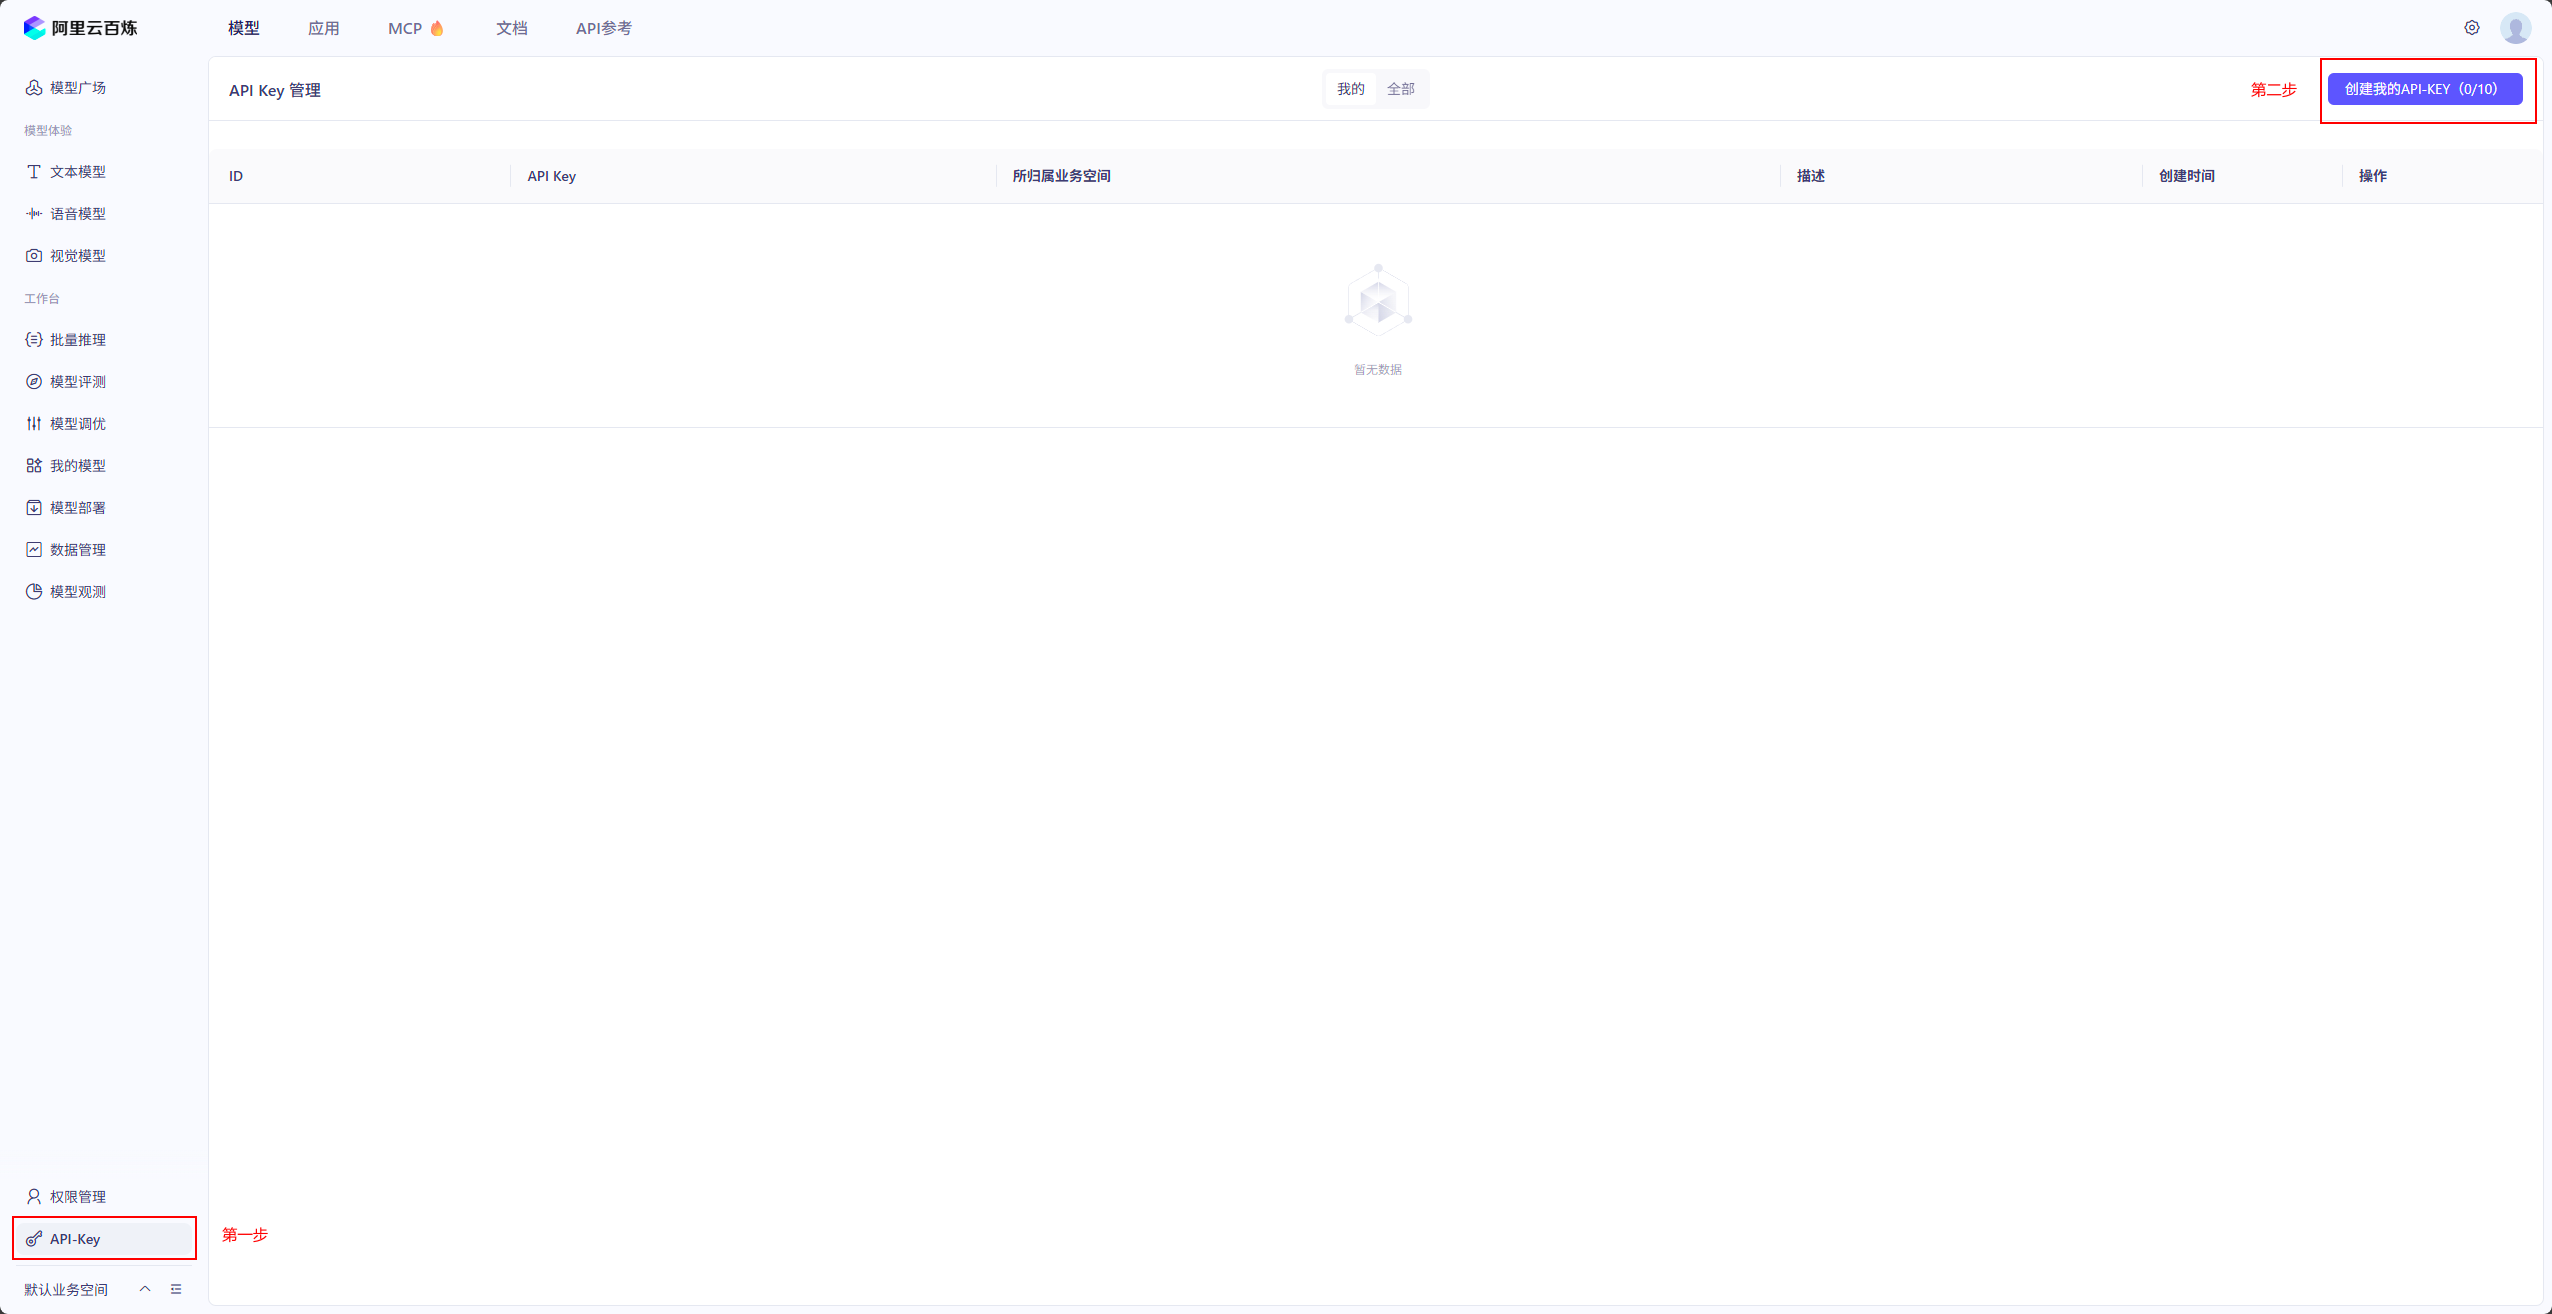Image resolution: width=2552 pixels, height=1314 pixels.
Task: Open 视觉模型 camera item
Action: [x=77, y=256]
